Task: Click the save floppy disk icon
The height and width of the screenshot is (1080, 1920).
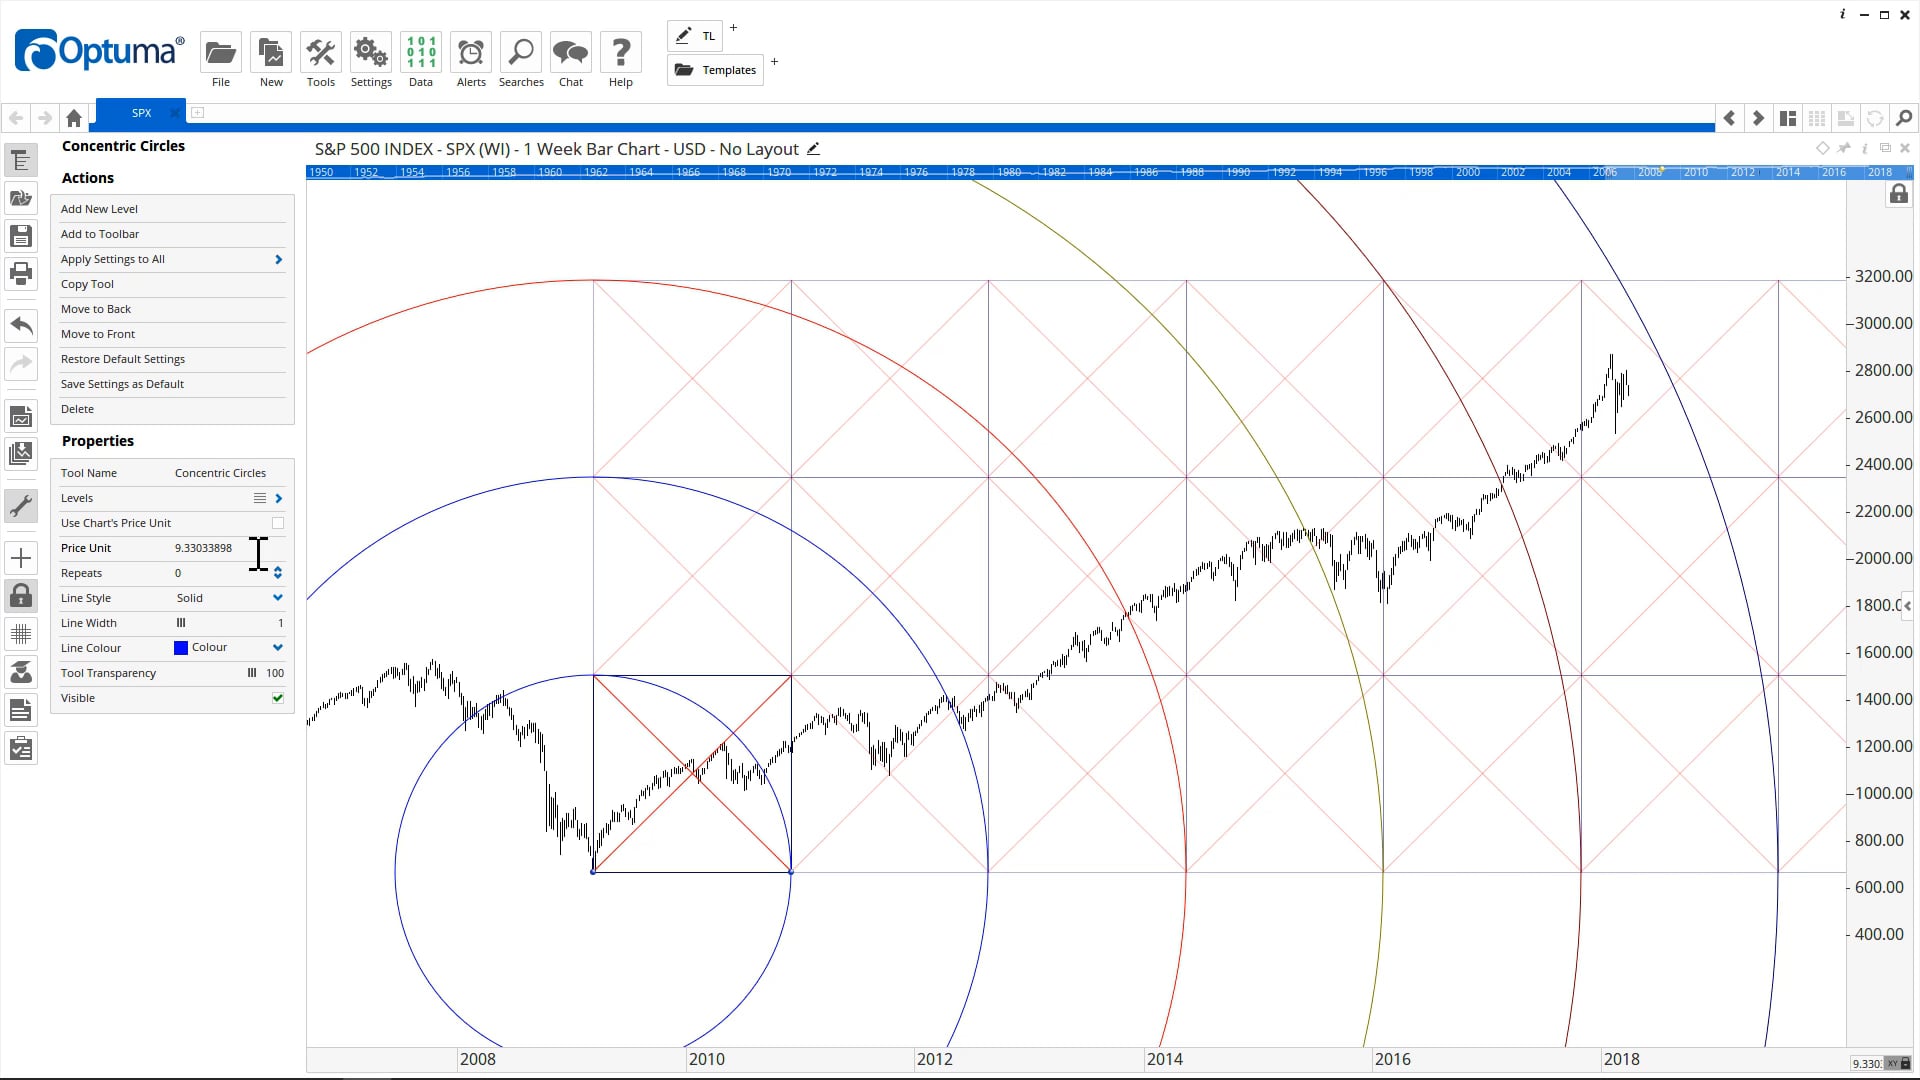Action: (x=21, y=236)
